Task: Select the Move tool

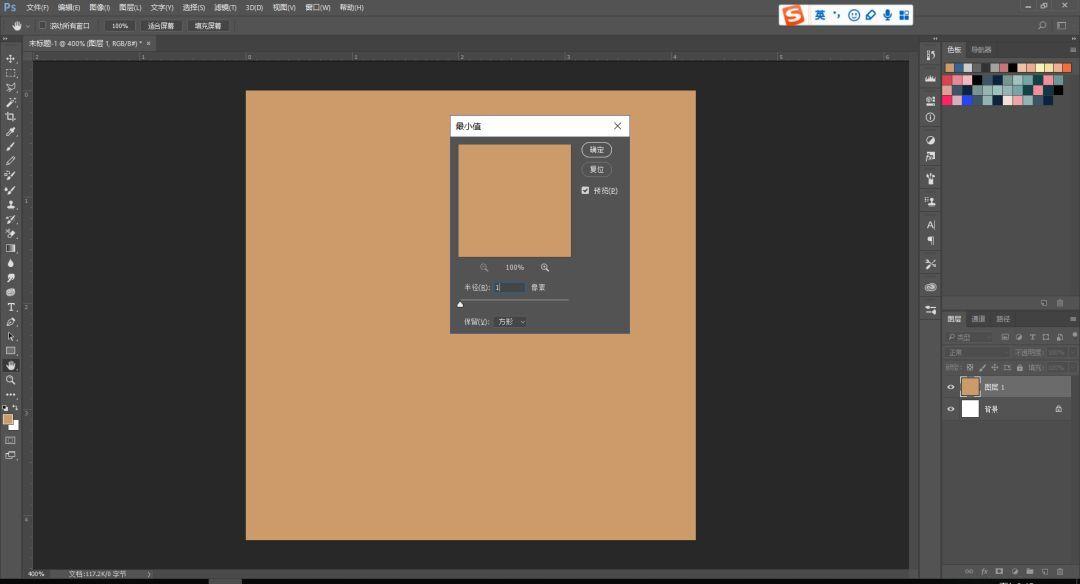Action: [10, 59]
